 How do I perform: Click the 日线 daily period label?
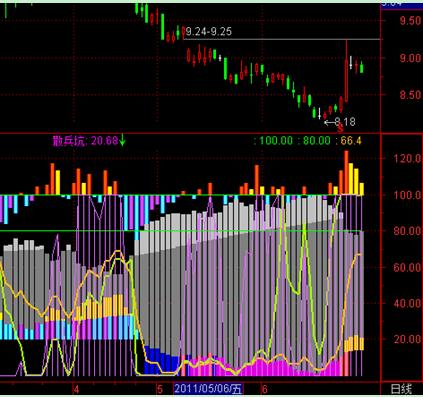(x=401, y=389)
